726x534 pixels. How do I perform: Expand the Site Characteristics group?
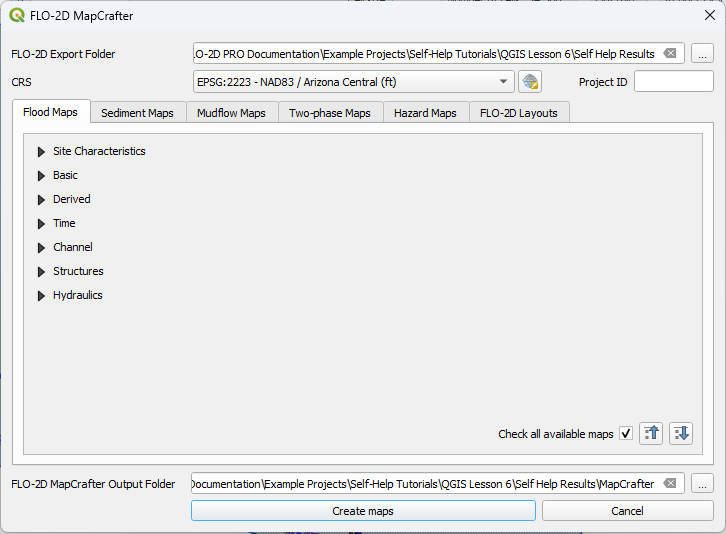coord(42,152)
